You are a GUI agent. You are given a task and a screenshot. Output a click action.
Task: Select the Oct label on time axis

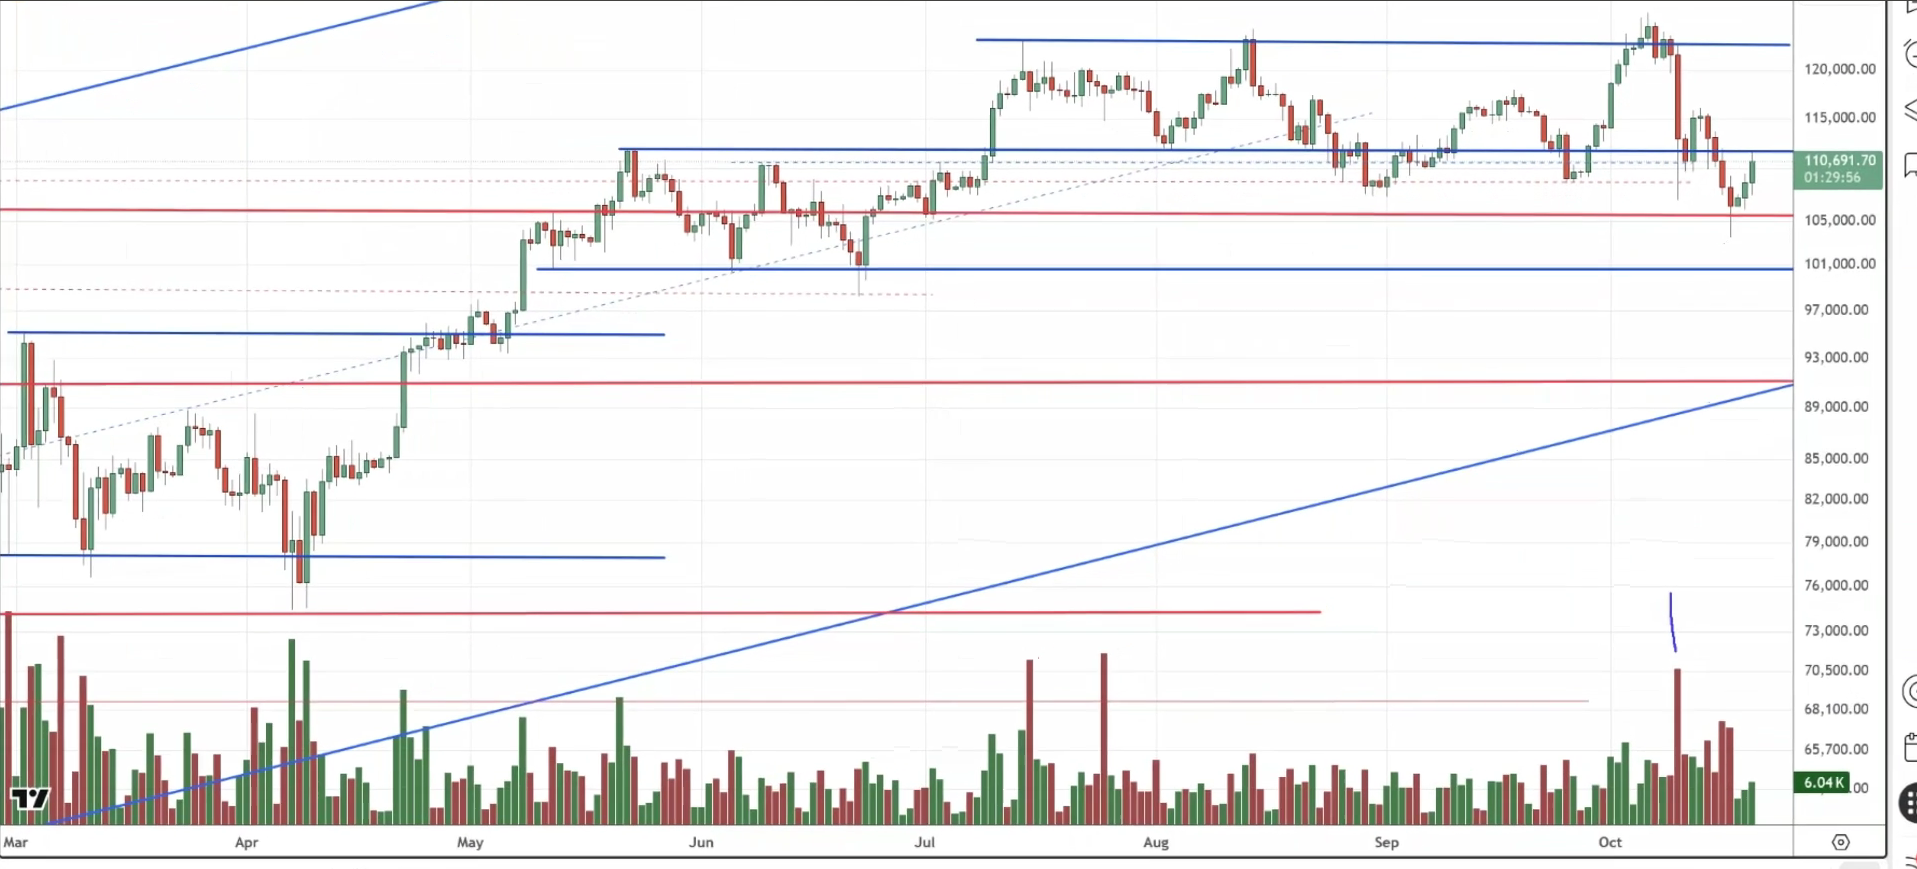point(1610,842)
